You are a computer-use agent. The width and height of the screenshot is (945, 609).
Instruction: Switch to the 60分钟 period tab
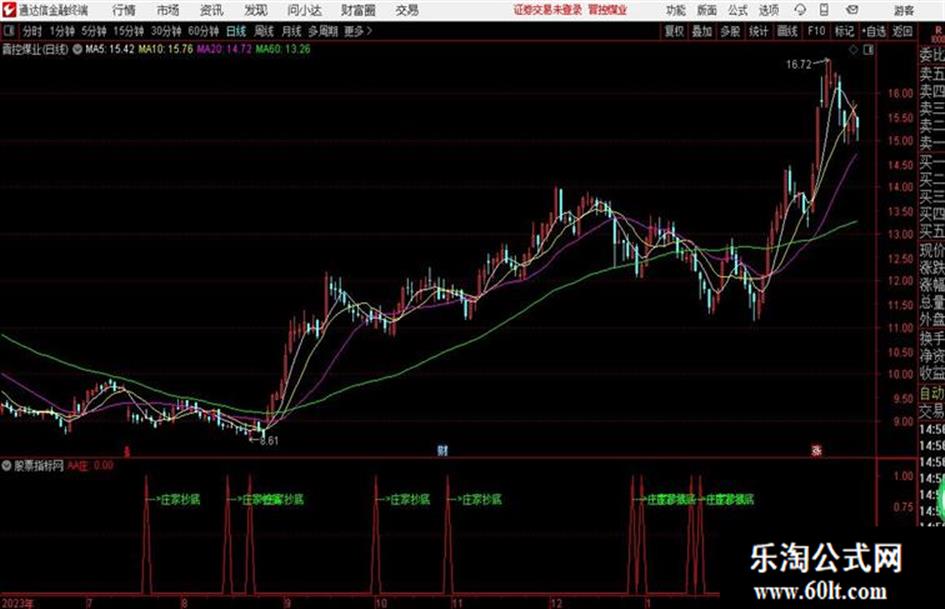204,31
